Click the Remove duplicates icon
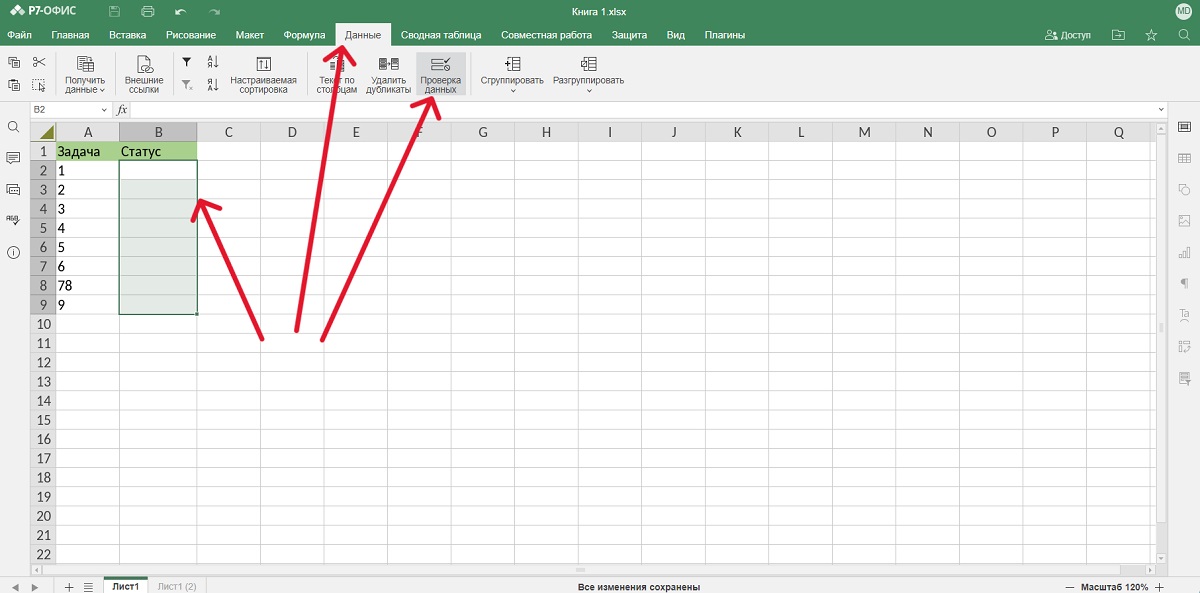Image resolution: width=1200 pixels, height=593 pixels. (x=388, y=72)
